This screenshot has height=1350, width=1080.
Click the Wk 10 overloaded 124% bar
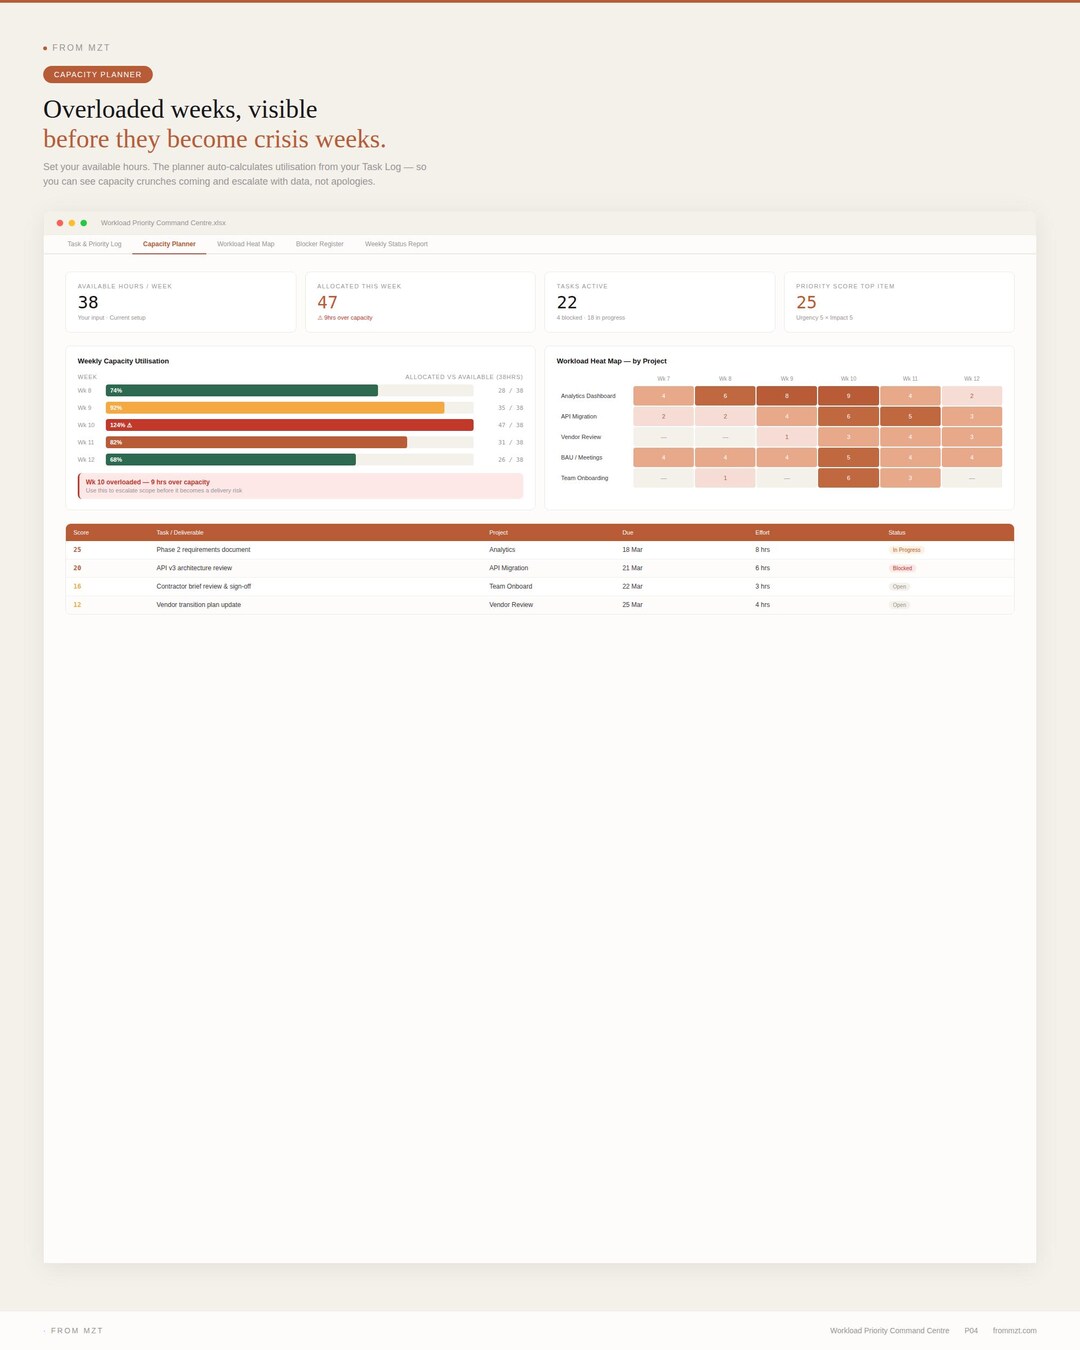(290, 425)
